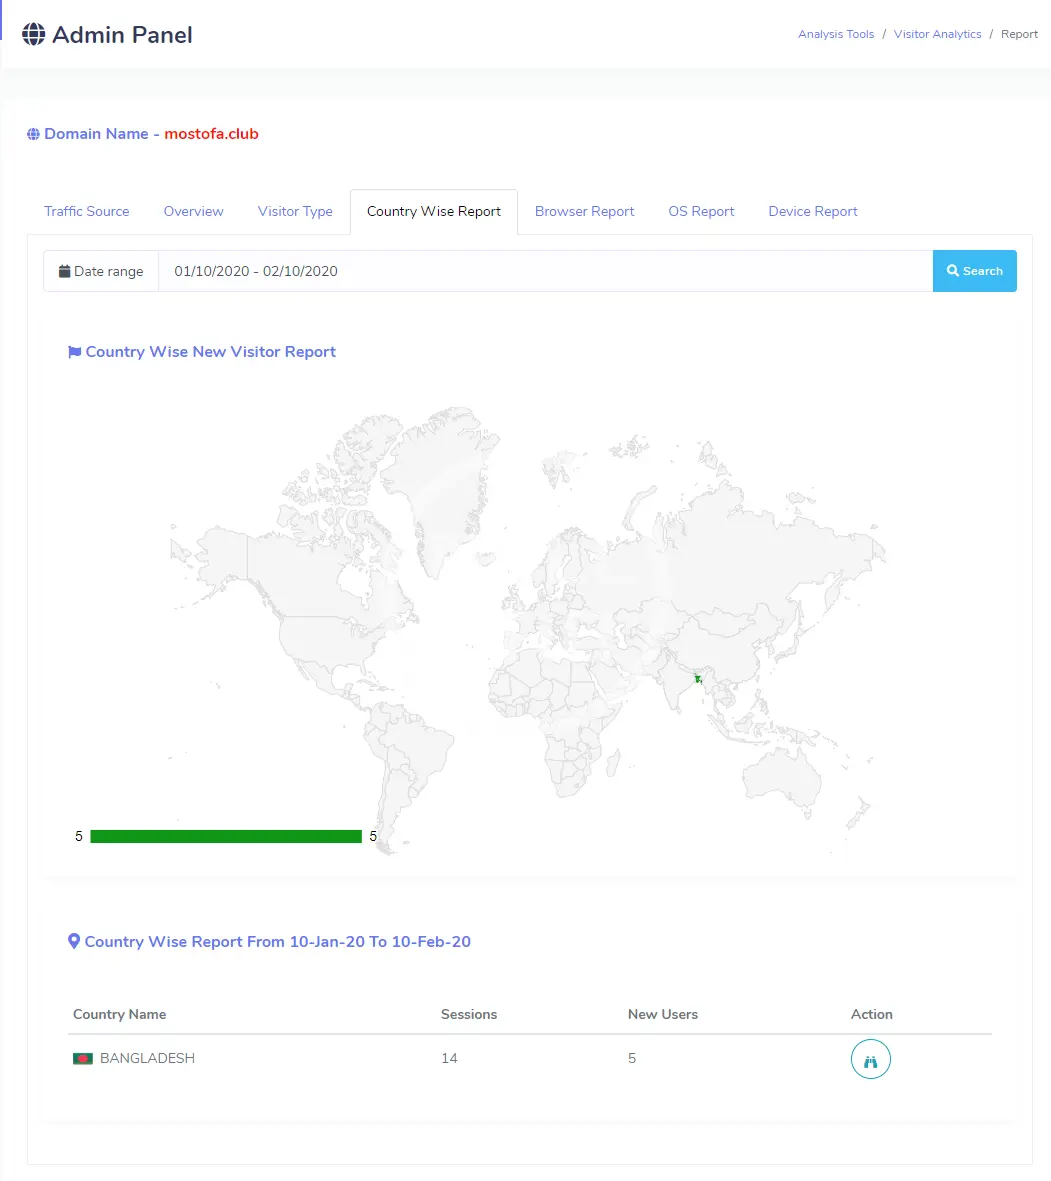Click Bangladesh highlighted green on the map
This screenshot has width=1051, height=1181.
[x=698, y=680]
